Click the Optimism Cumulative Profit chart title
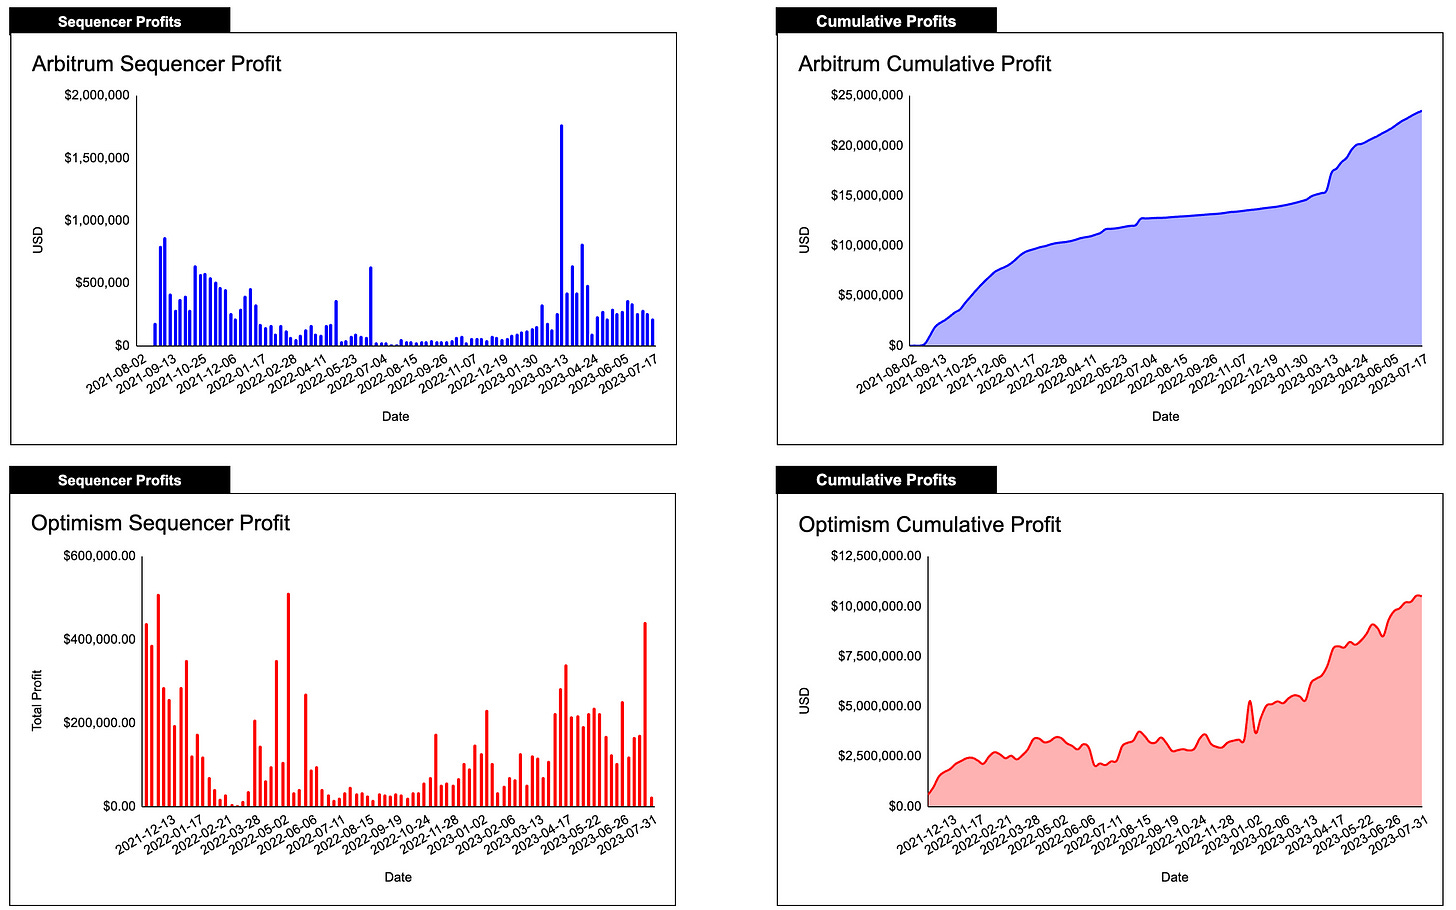 pos(930,525)
